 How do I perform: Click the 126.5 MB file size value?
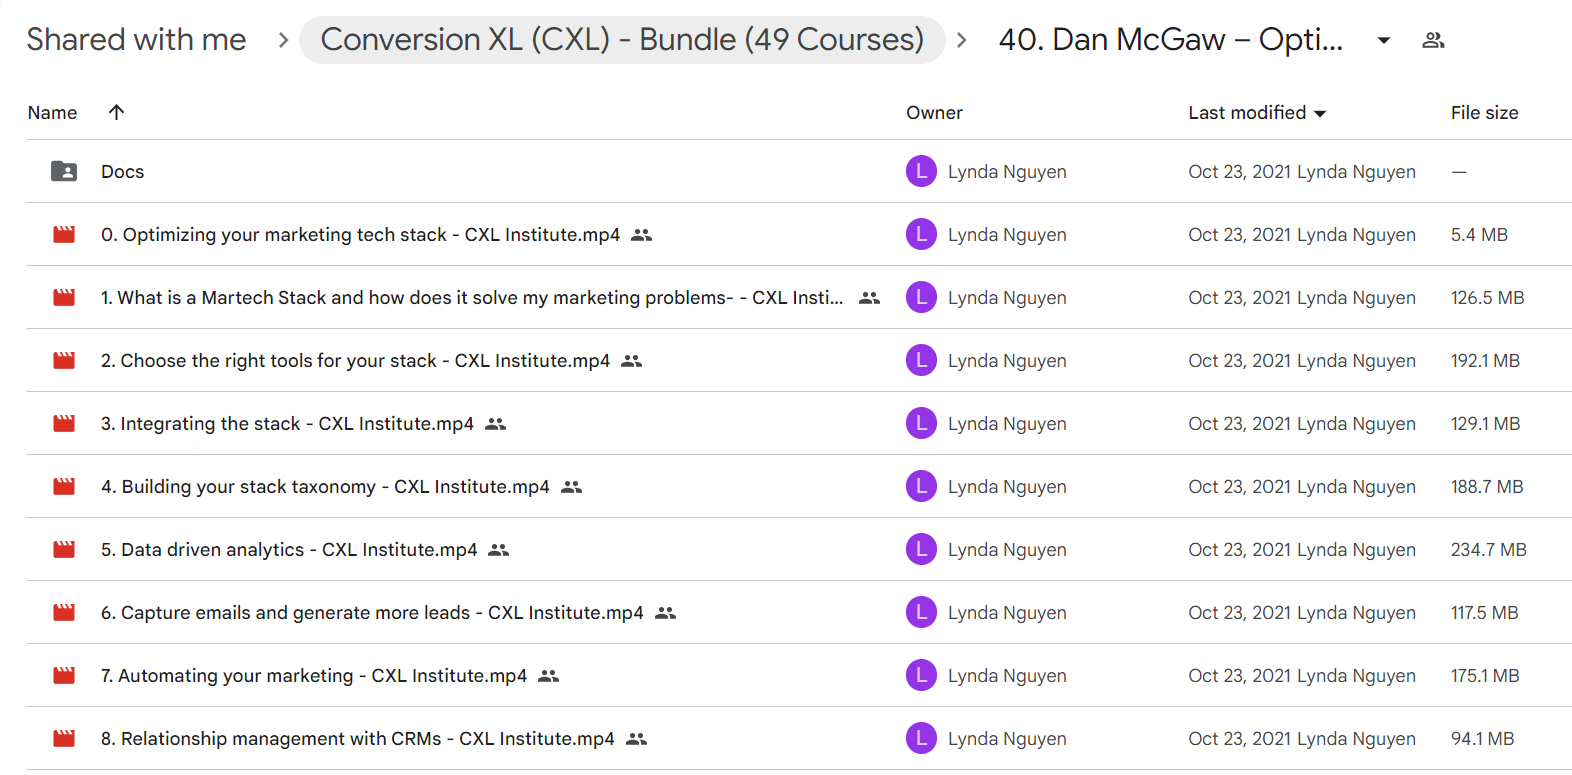(1487, 298)
